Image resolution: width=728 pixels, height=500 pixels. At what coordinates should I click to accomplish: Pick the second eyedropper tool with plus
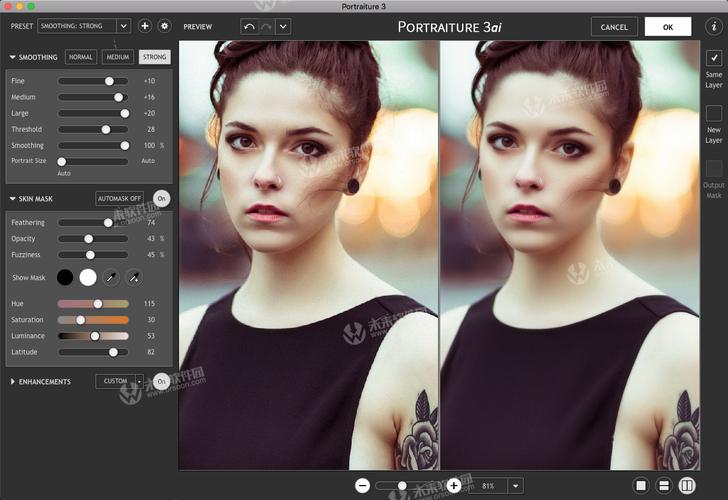click(x=134, y=278)
